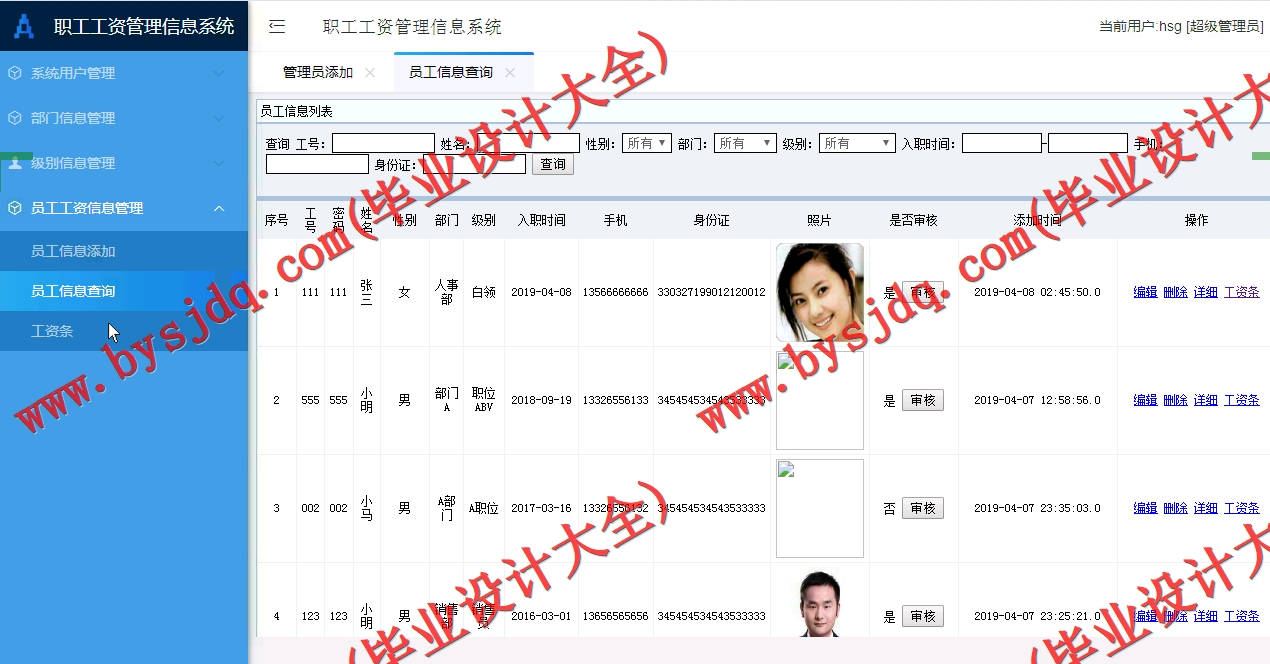
Task: Click 张三's photo thumbnail
Action: [819, 291]
